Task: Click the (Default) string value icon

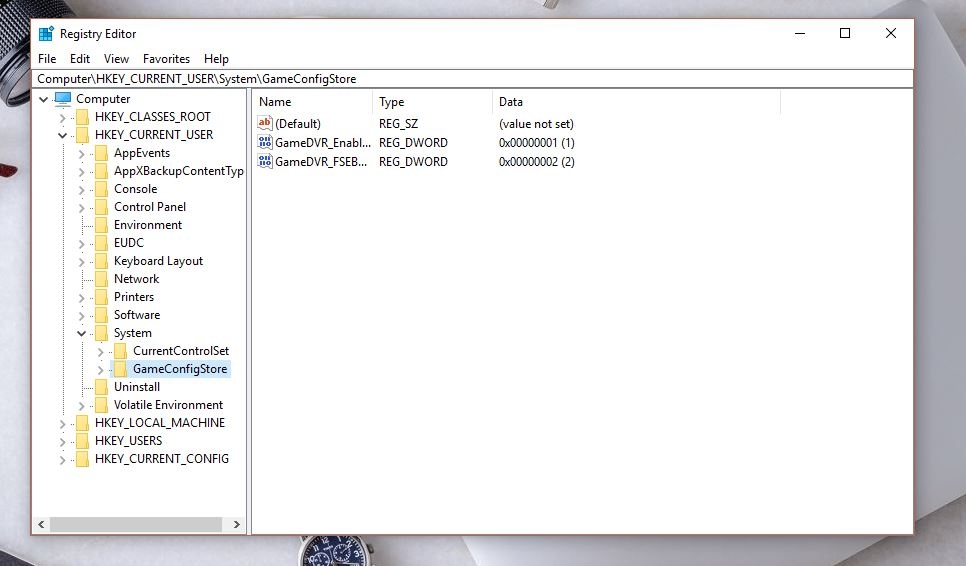Action: click(265, 123)
